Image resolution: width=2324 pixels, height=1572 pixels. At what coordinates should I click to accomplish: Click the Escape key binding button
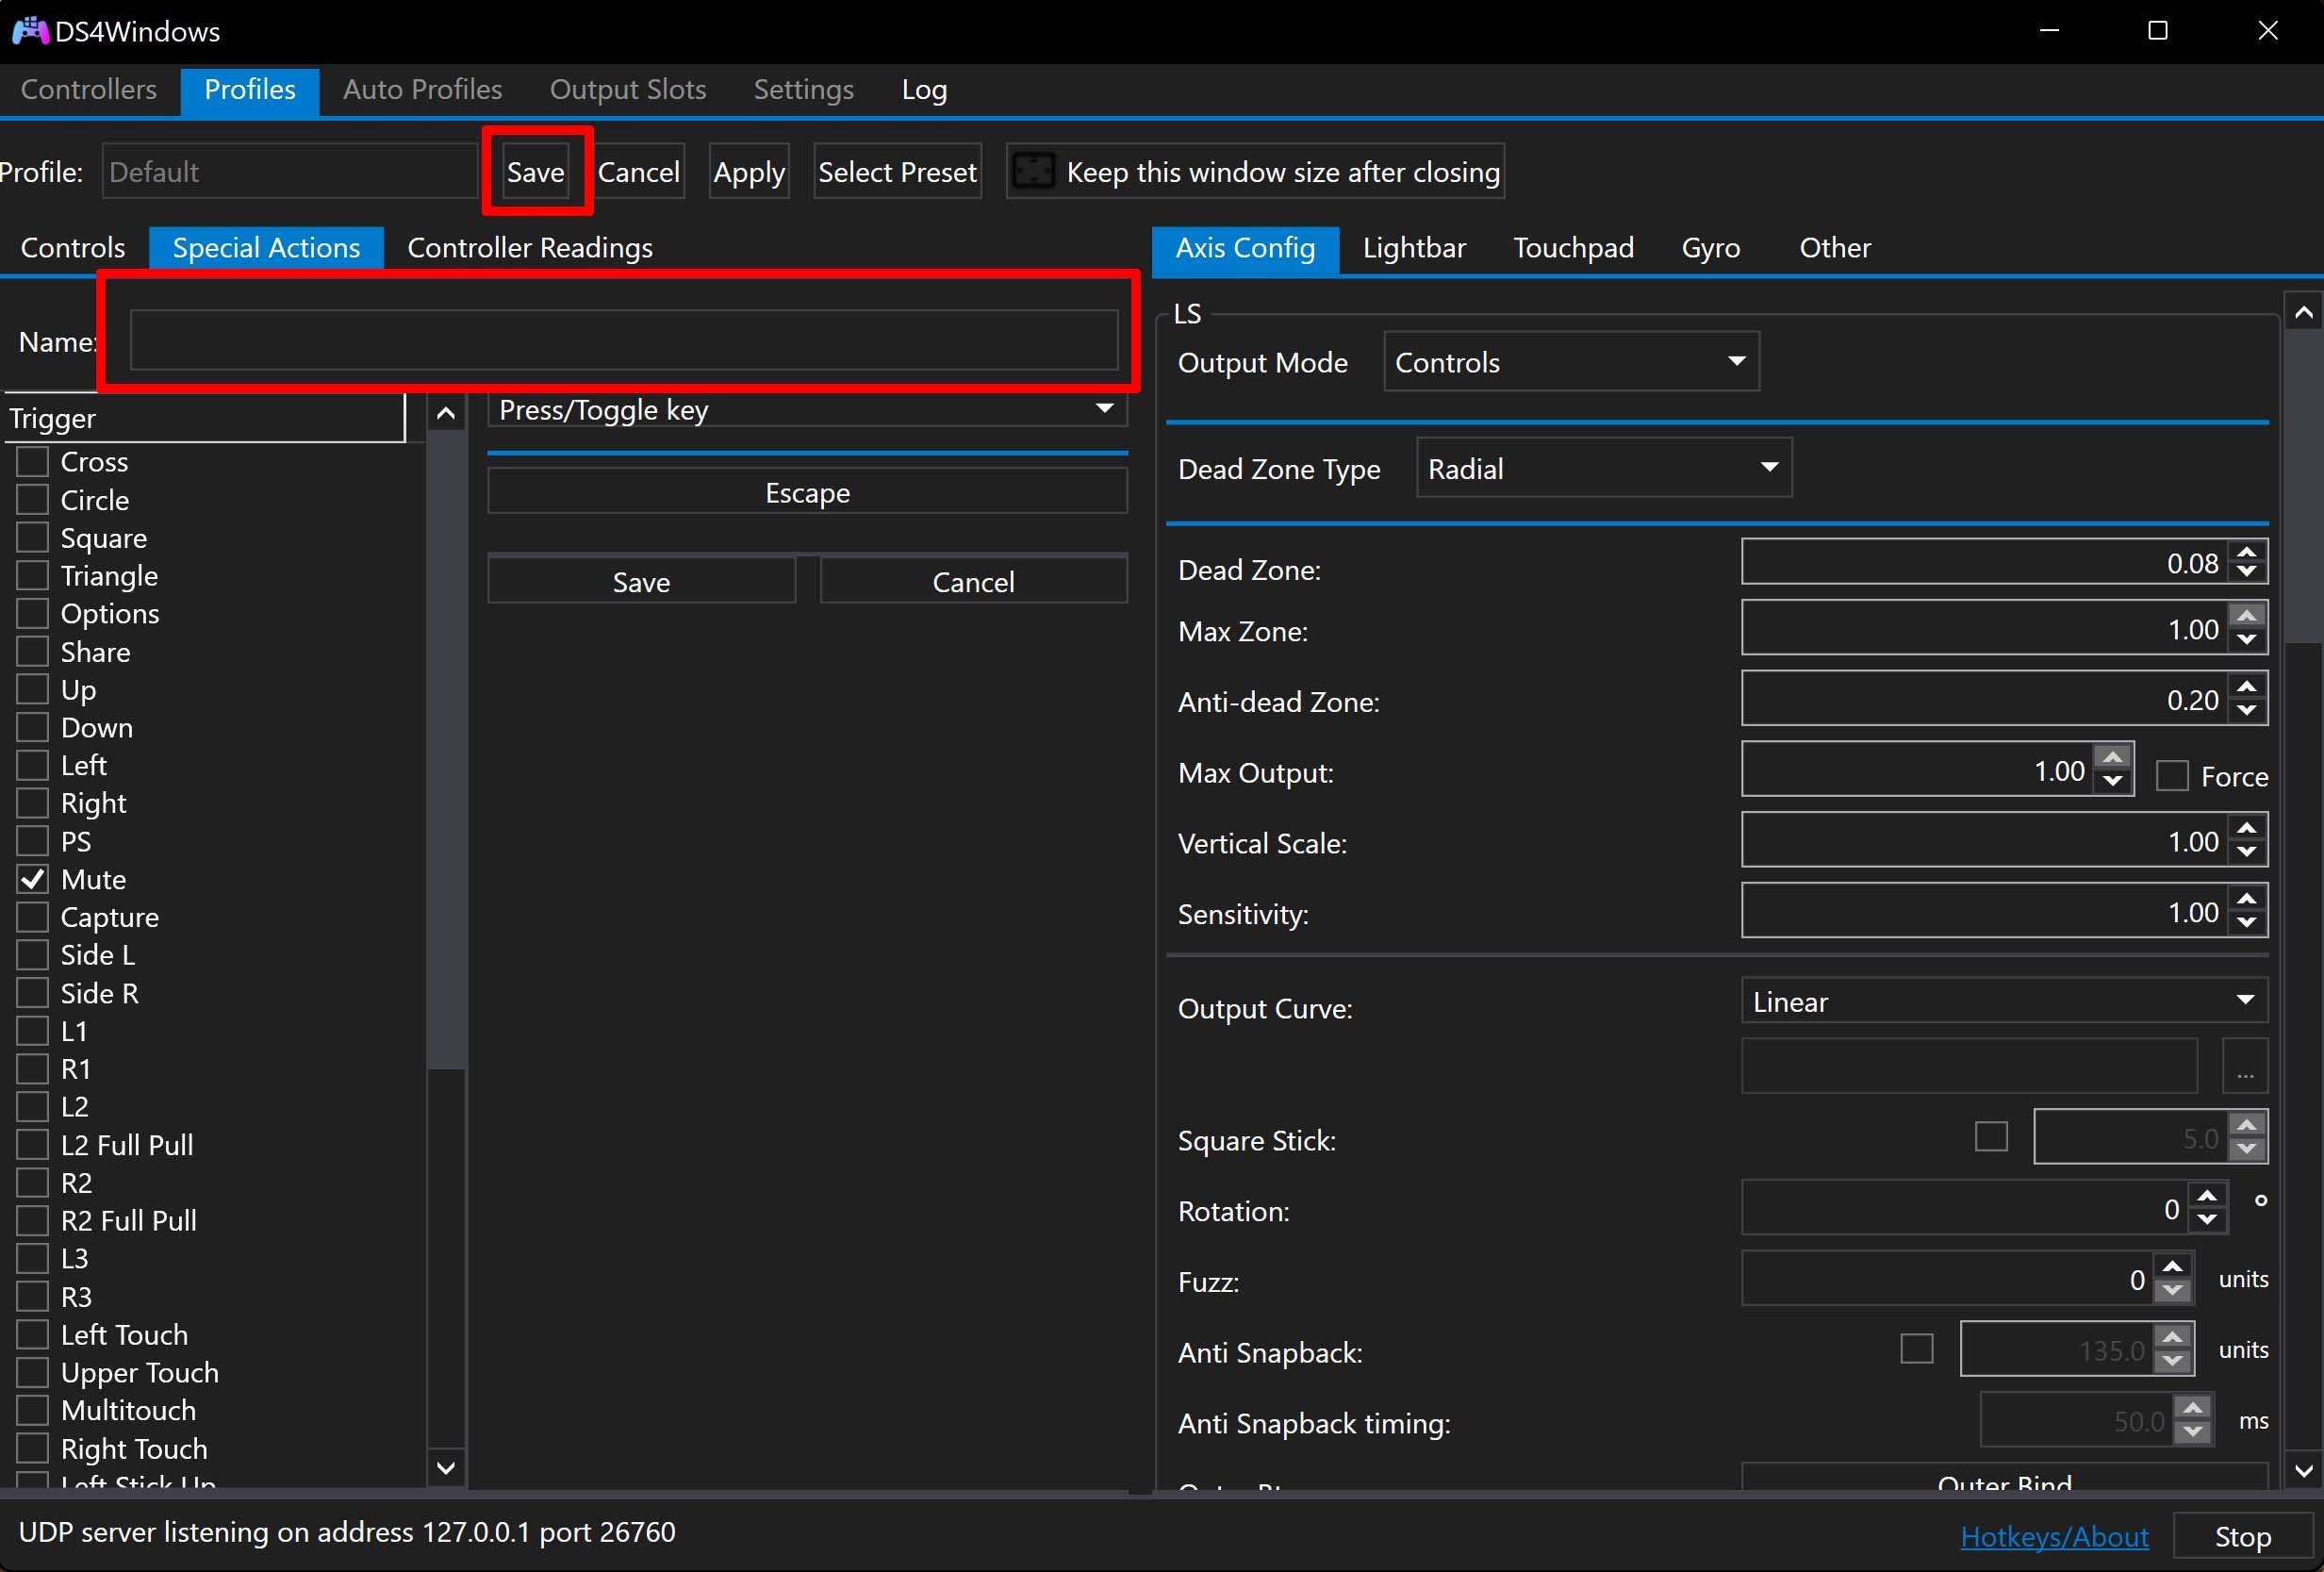(807, 492)
